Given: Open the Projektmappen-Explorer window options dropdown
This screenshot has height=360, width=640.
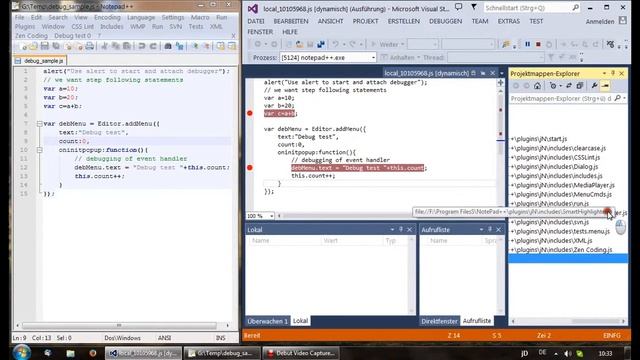Looking at the screenshot, I should 604,73.
